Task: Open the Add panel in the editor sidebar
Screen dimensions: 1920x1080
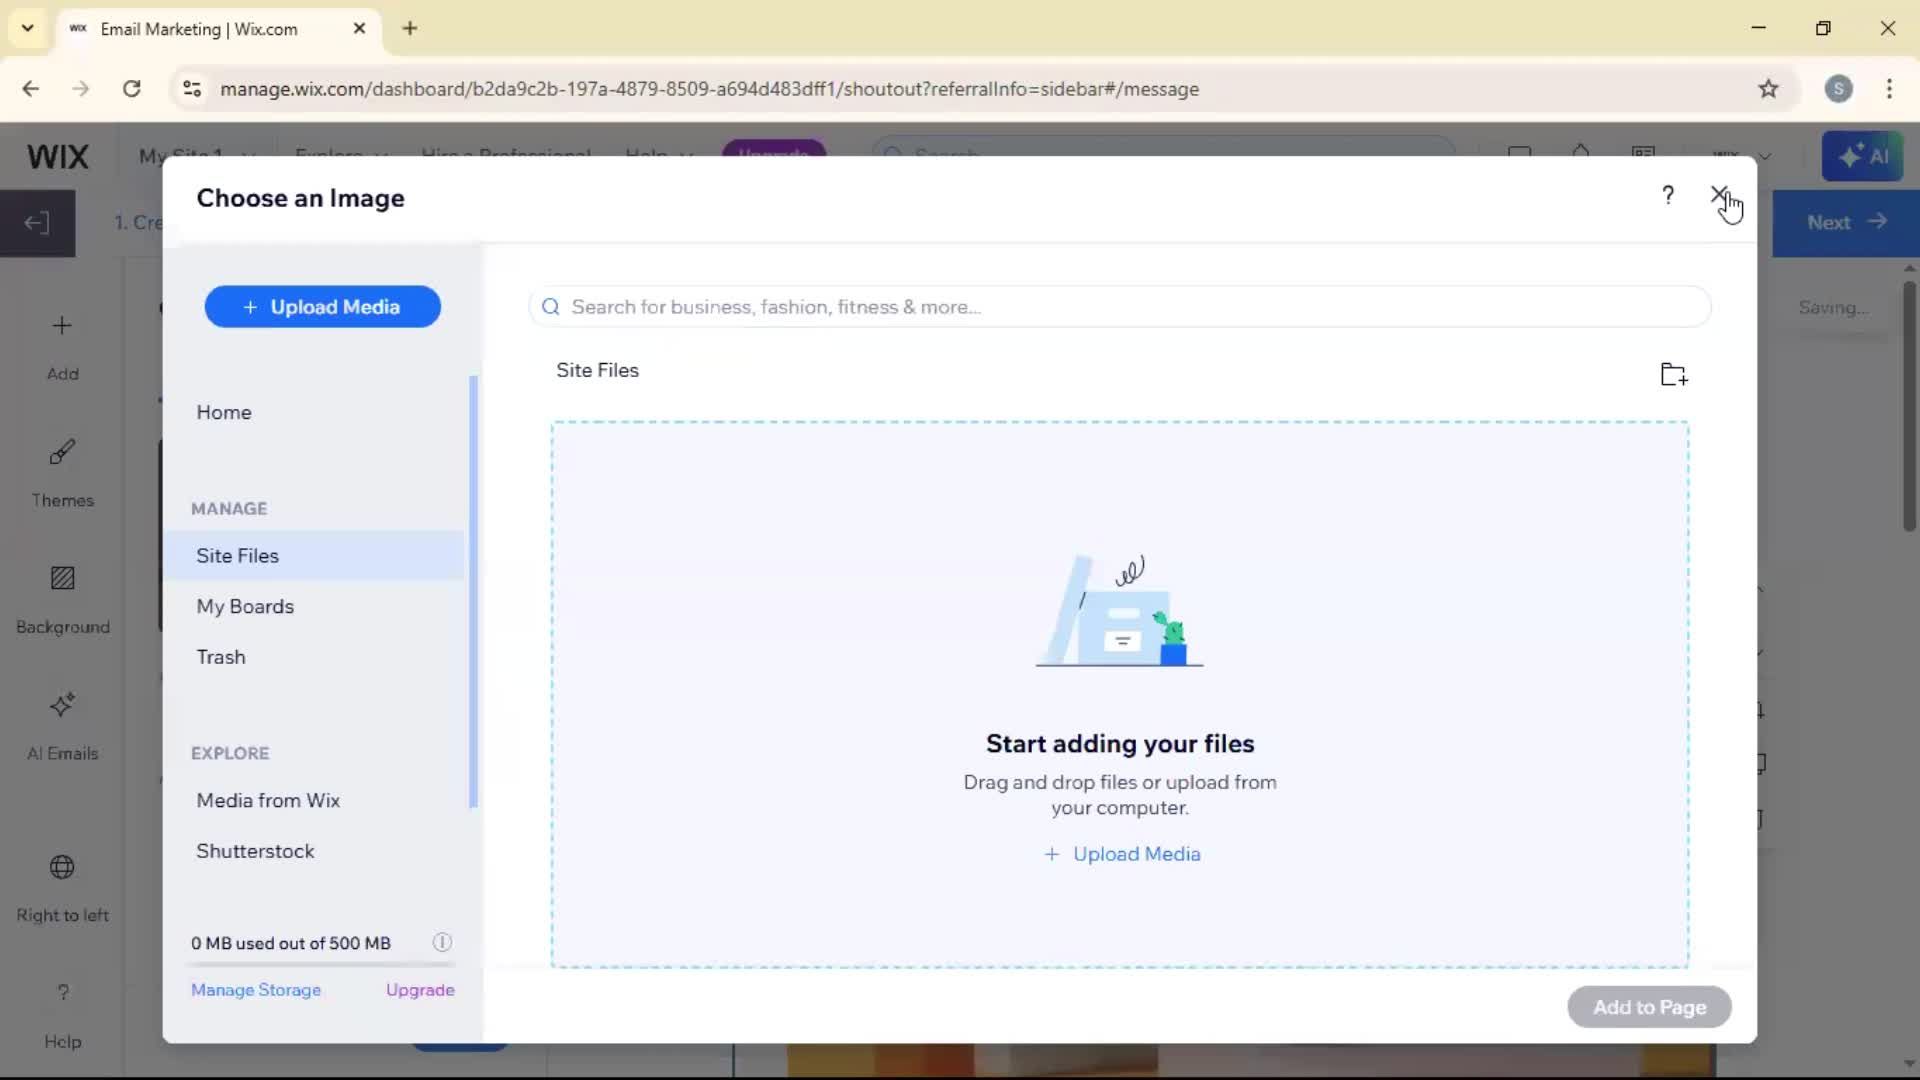Action: click(x=62, y=347)
